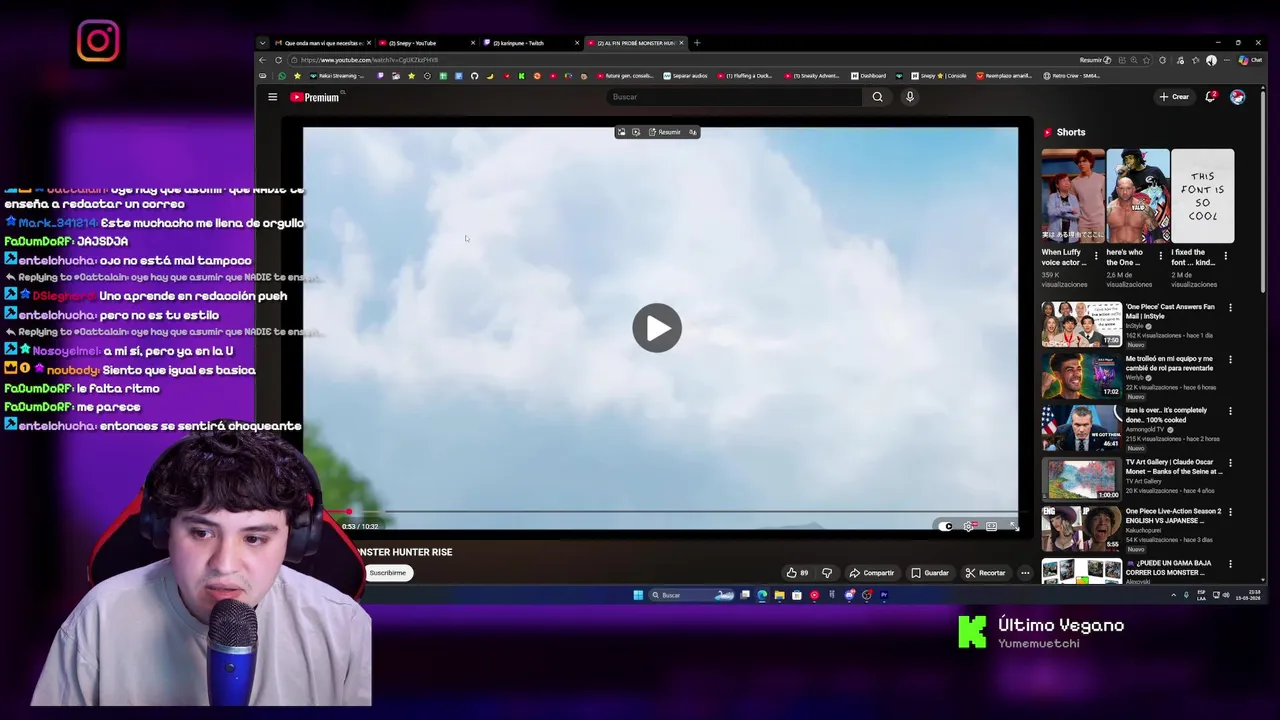
Task: Toggle the autoplay switch in the player
Action: coord(946,526)
